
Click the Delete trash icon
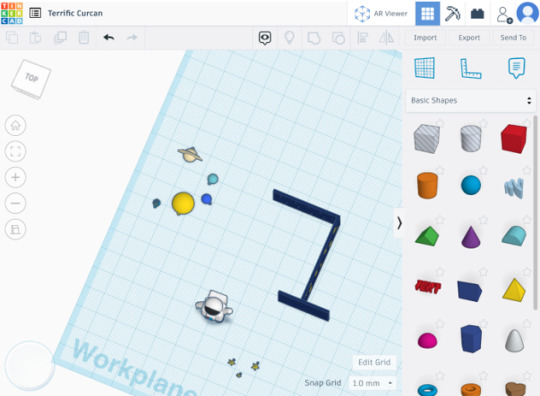[84, 37]
